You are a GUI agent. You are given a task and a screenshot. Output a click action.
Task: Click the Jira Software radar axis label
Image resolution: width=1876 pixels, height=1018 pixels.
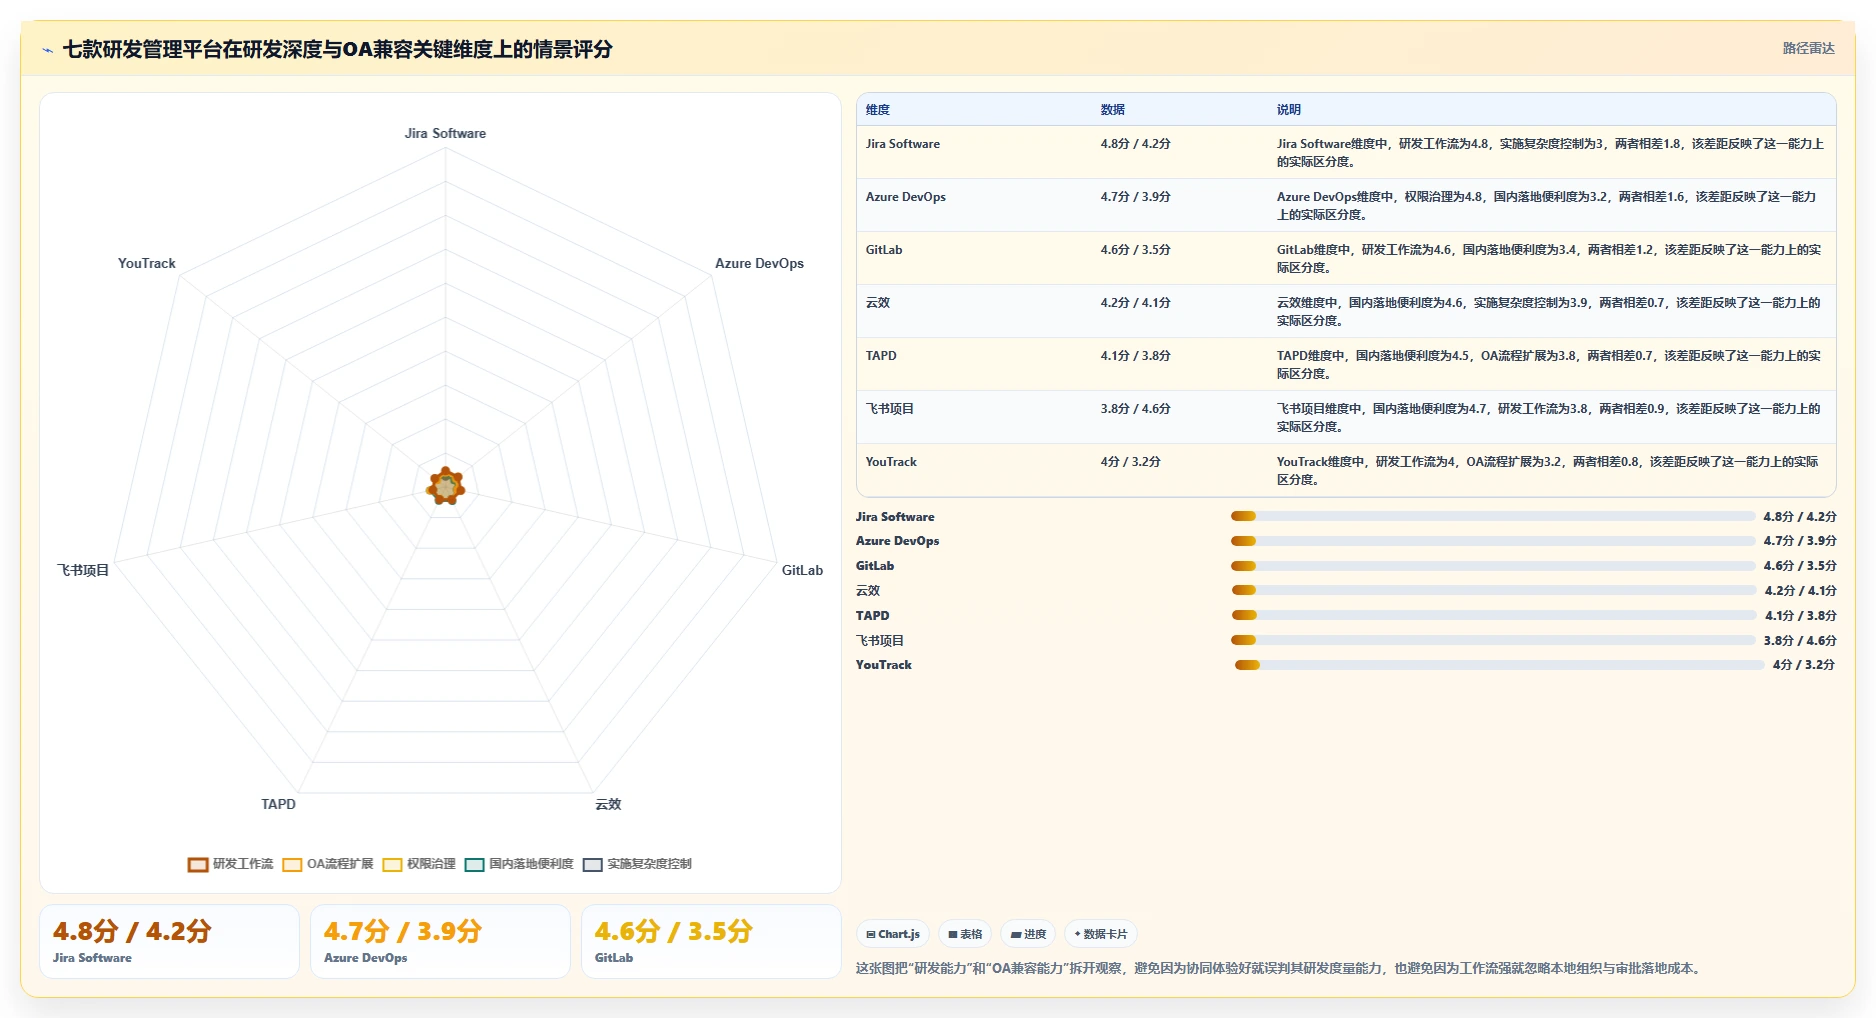click(445, 133)
